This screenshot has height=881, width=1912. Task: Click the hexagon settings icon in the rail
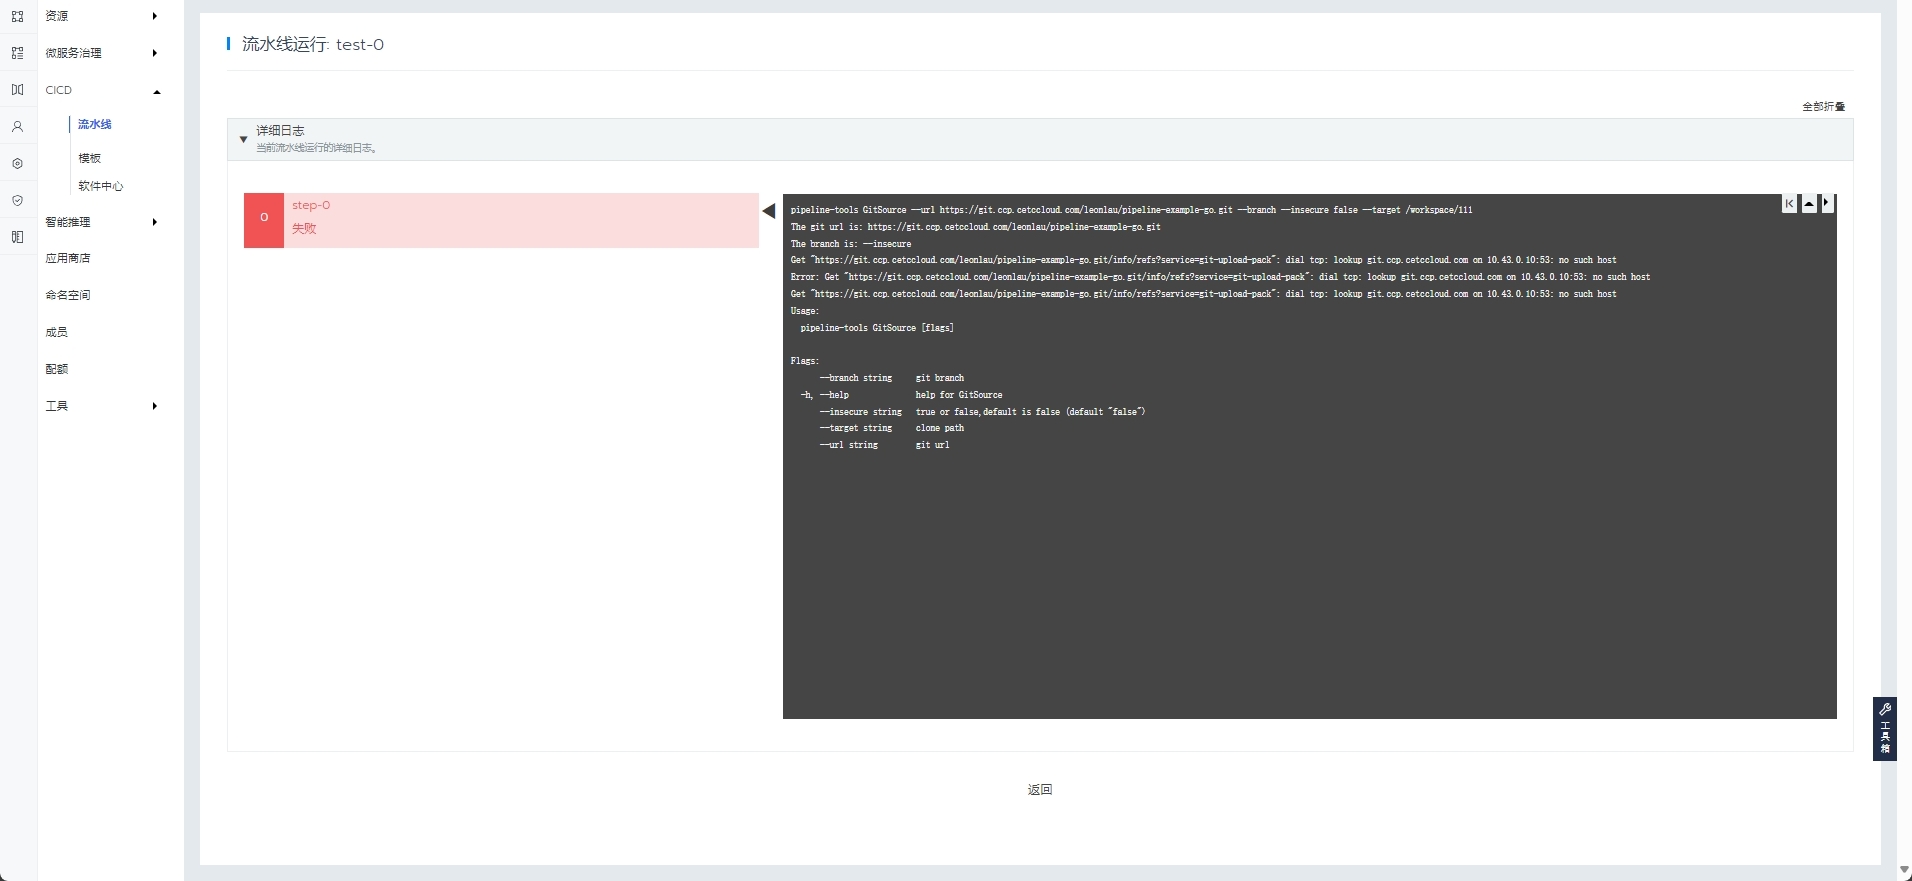pos(17,163)
